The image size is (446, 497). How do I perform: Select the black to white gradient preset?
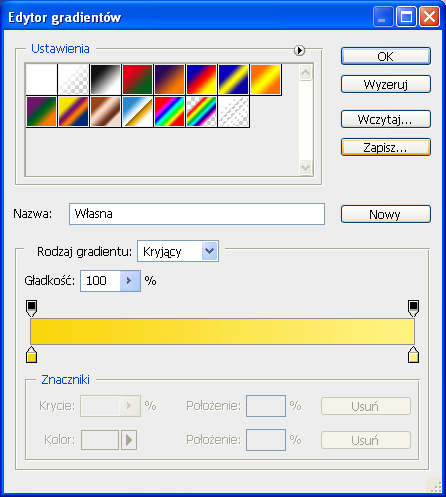click(x=105, y=80)
